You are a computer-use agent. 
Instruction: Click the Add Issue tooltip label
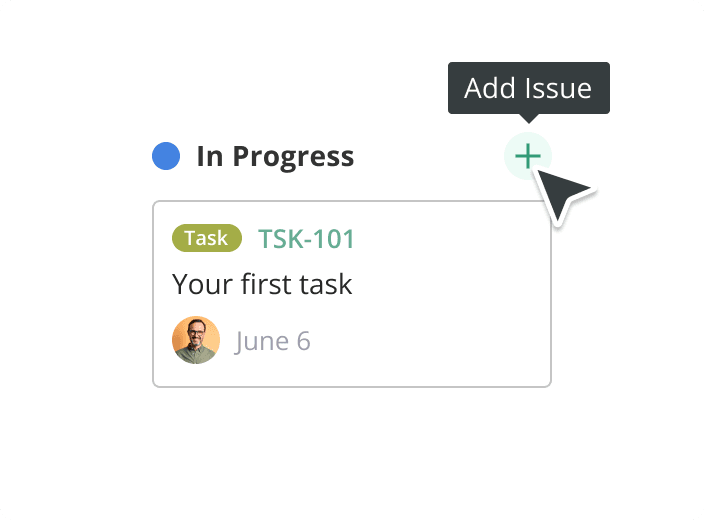(x=528, y=88)
